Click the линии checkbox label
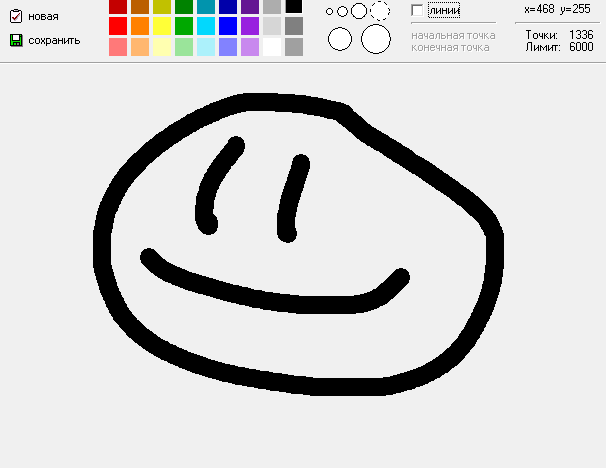 [444, 10]
